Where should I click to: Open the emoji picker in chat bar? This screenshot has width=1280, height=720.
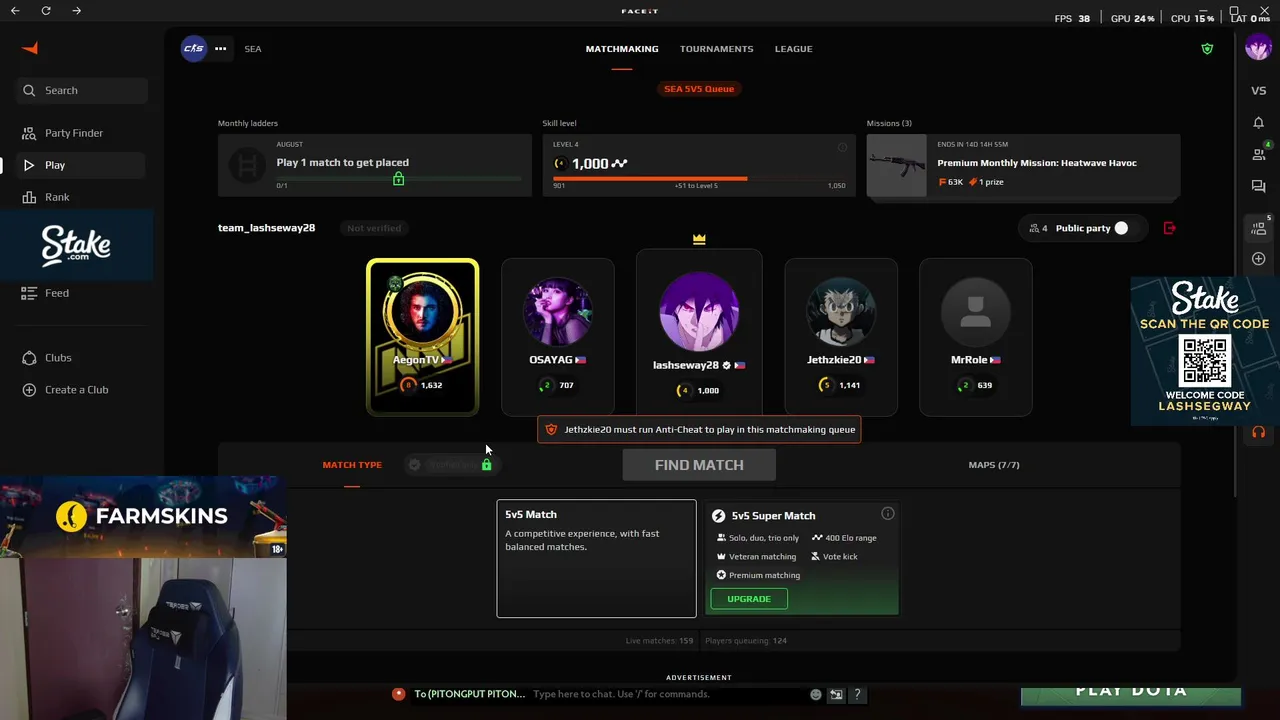816,694
